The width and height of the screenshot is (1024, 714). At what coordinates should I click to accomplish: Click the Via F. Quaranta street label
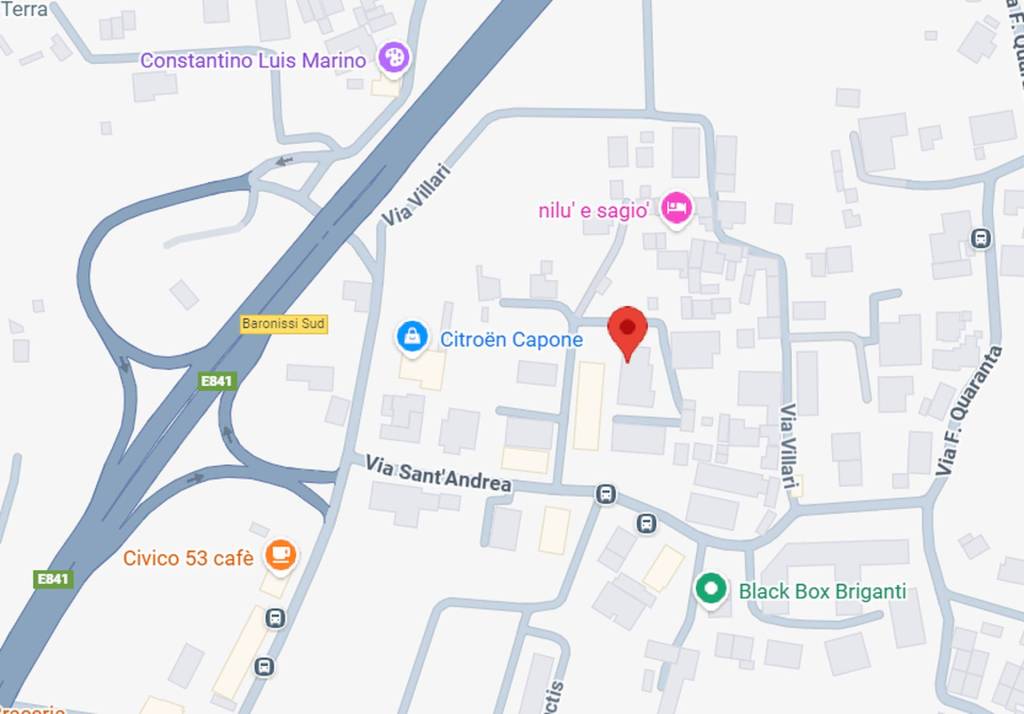[x=968, y=411]
